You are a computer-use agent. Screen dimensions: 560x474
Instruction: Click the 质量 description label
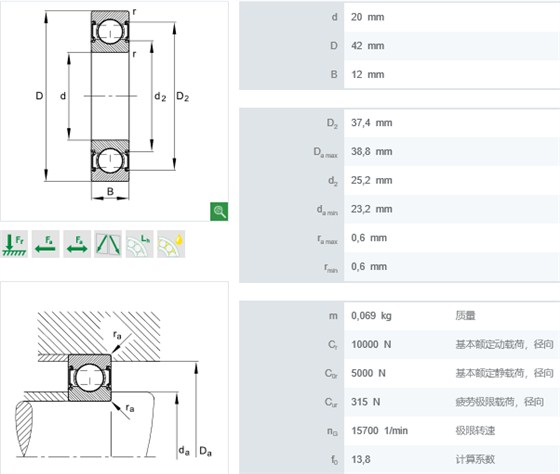click(x=465, y=316)
